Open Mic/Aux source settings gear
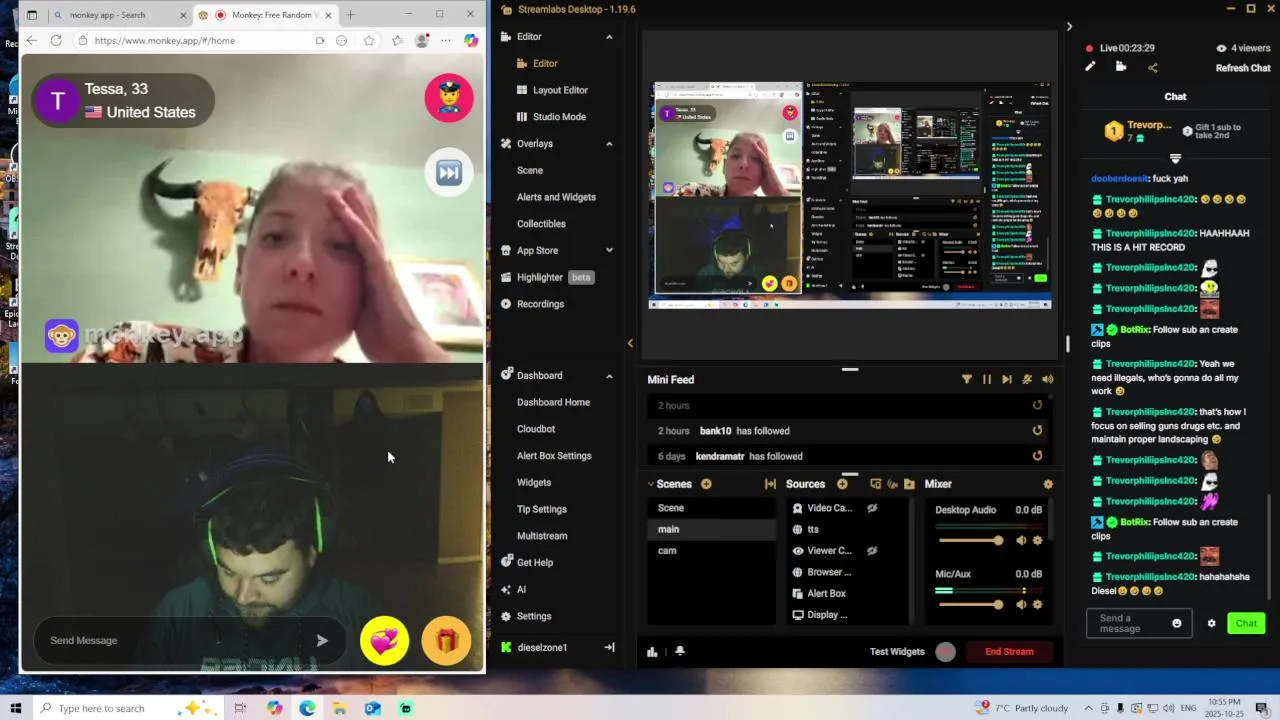This screenshot has height=720, width=1280. (1037, 605)
